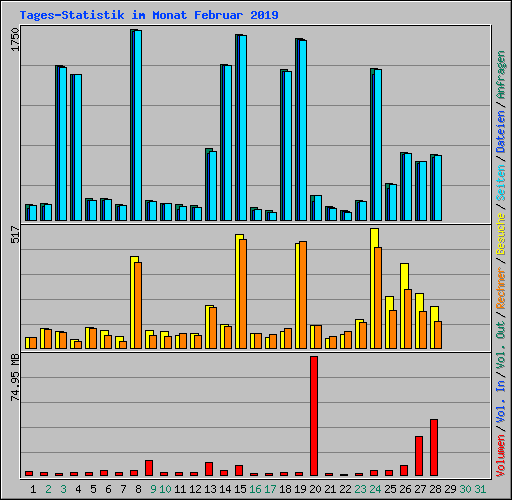Image resolution: width=512 pixels, height=500 pixels.
Task: Select day 24 on the x-axis
Action: coord(375,489)
